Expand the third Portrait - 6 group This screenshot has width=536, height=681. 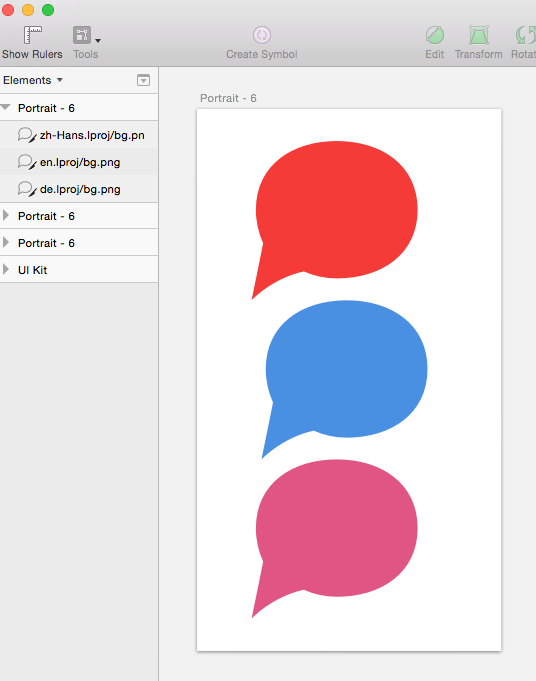[6, 242]
